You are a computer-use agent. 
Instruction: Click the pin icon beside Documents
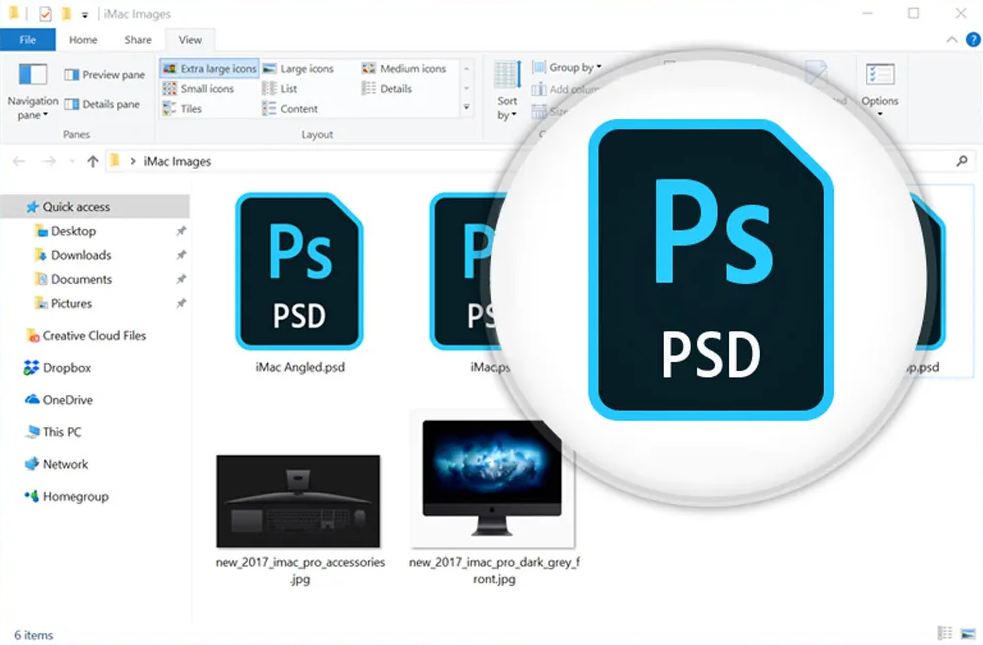181,279
